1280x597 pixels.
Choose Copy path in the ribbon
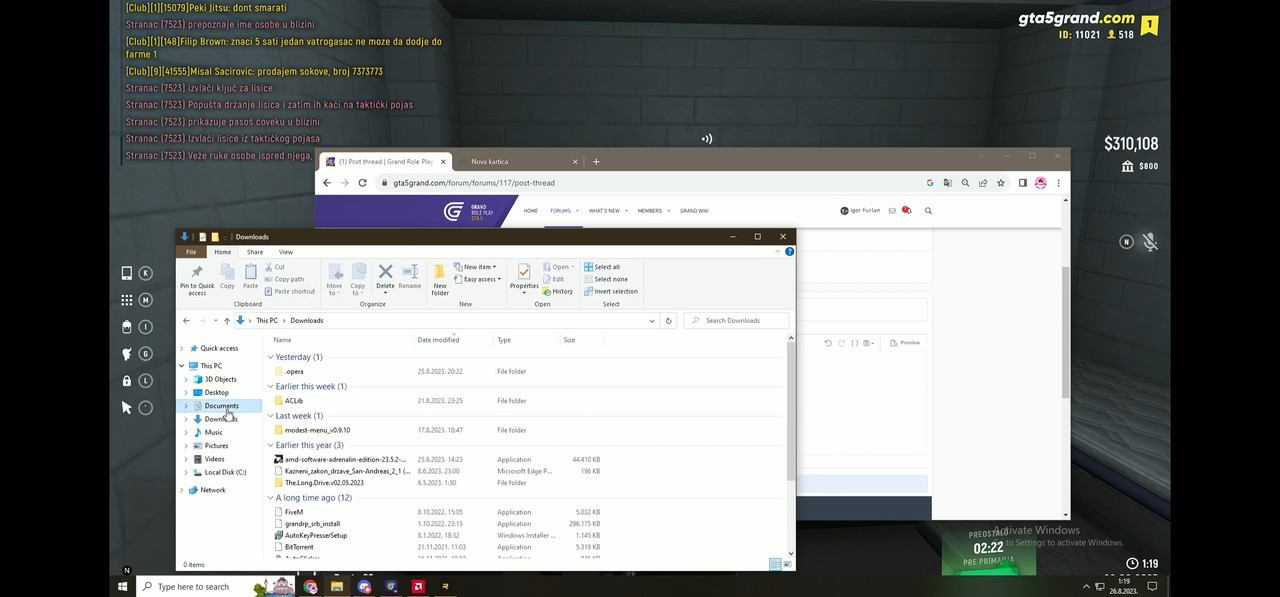pyautogui.click(x=284, y=279)
